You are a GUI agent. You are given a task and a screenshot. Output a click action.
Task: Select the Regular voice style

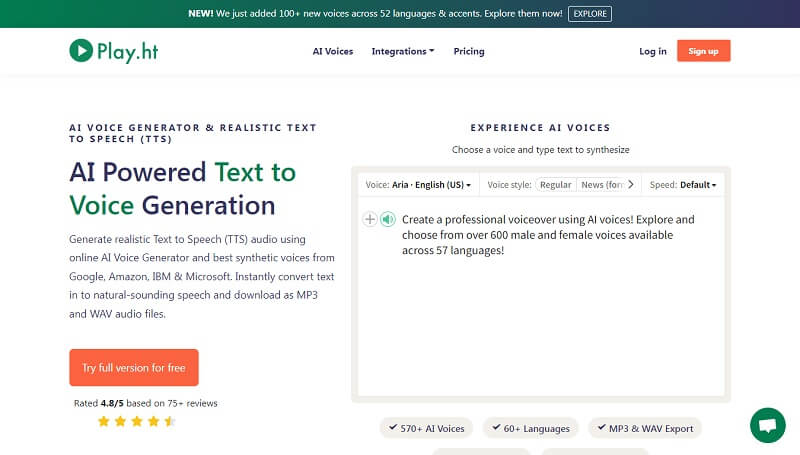coord(555,185)
